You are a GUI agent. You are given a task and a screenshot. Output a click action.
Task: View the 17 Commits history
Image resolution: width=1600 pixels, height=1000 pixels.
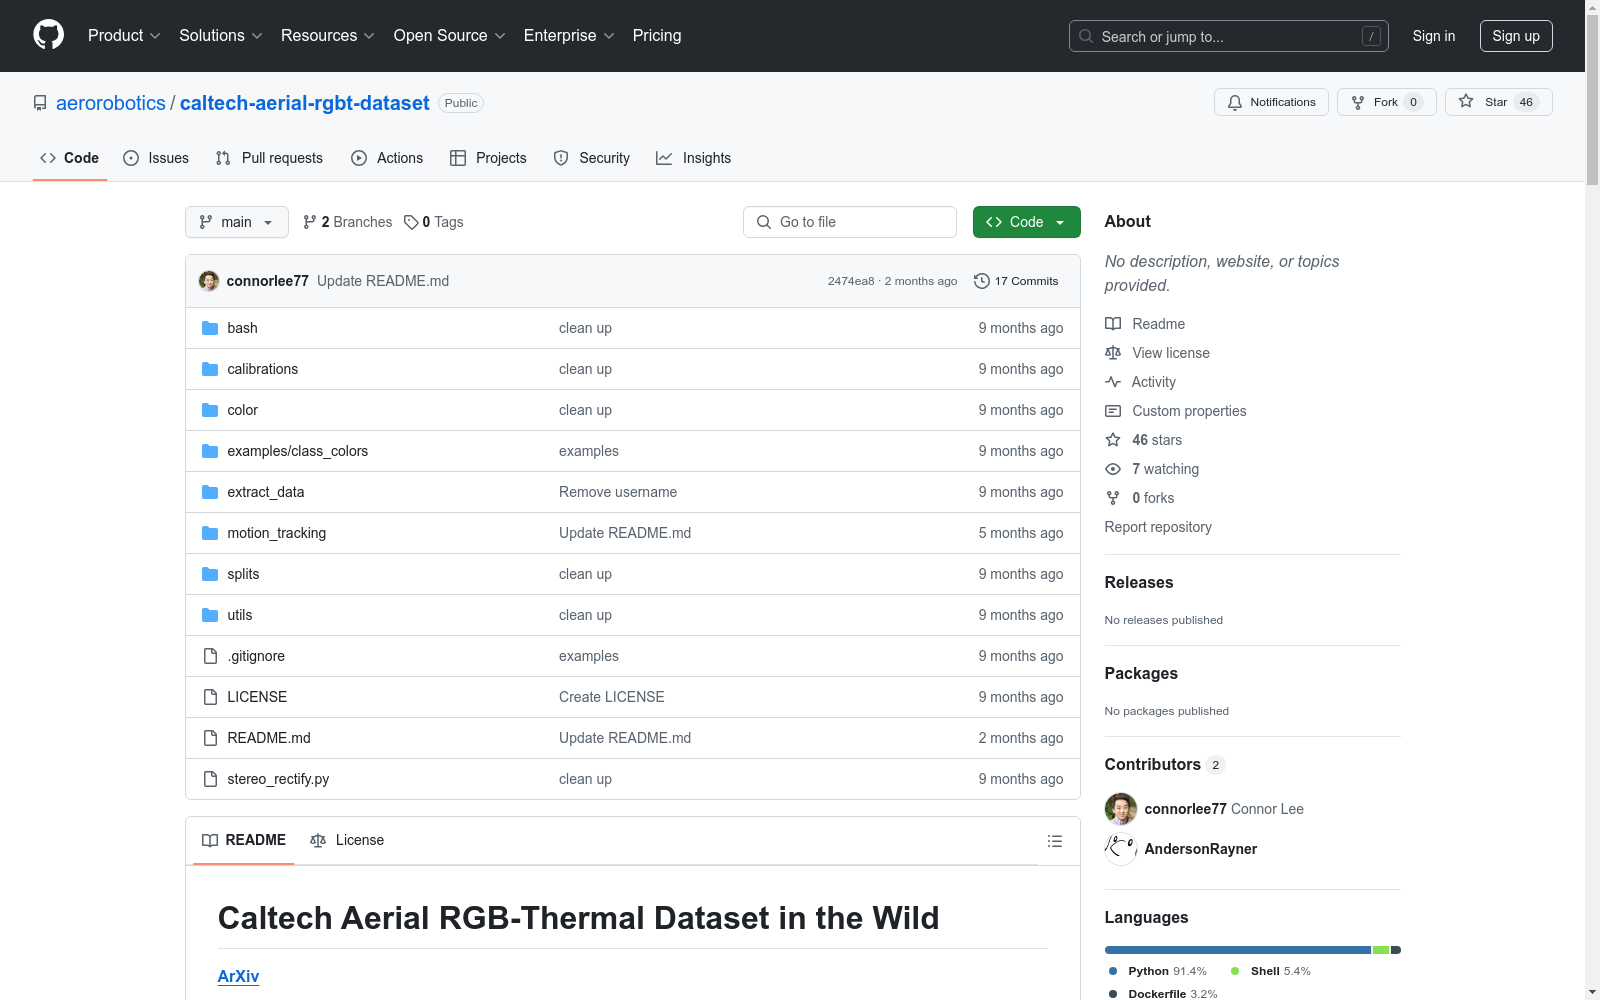(1016, 281)
